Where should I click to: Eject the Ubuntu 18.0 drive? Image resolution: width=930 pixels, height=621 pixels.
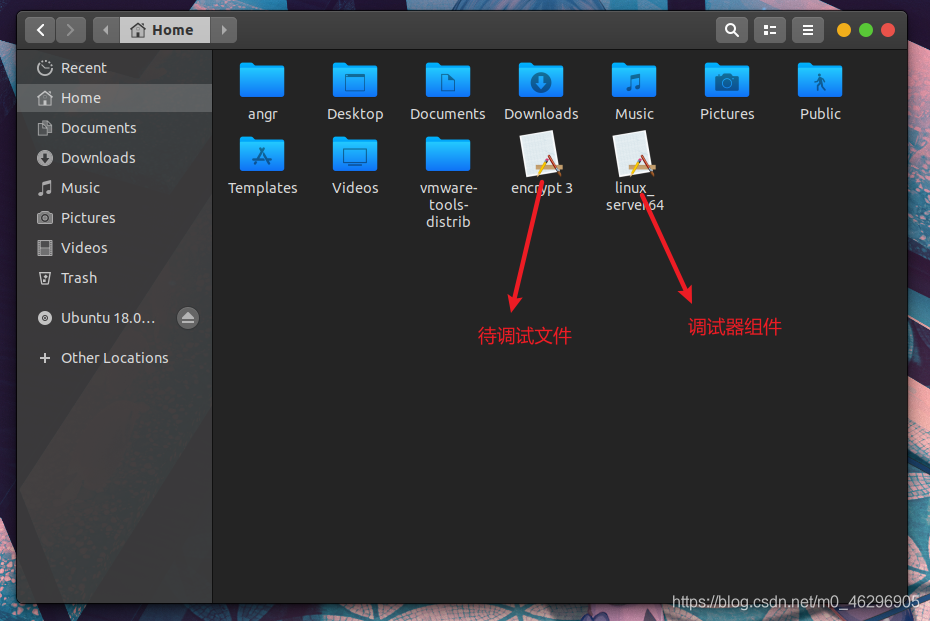(188, 317)
